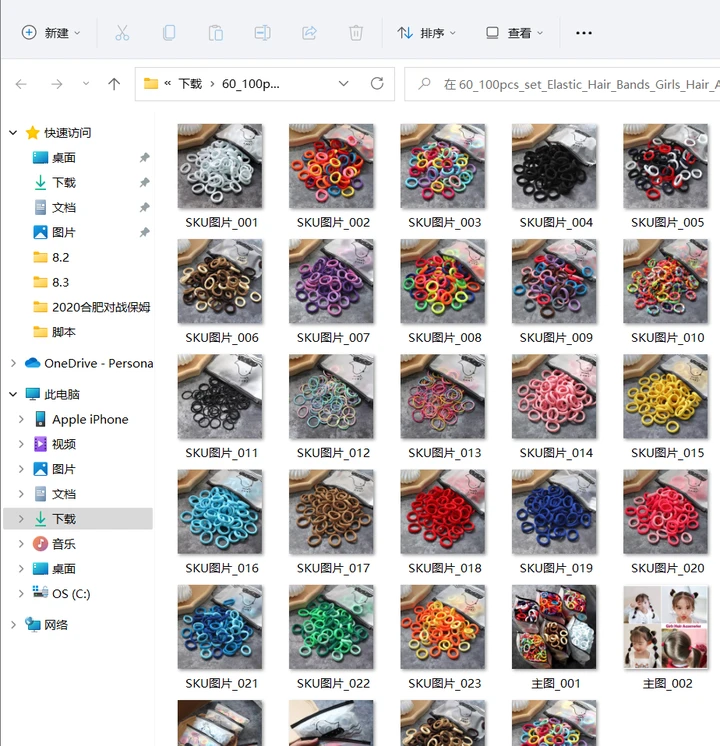This screenshot has width=720, height=746.
Task: Click the Paste clipboard icon
Action: click(216, 33)
